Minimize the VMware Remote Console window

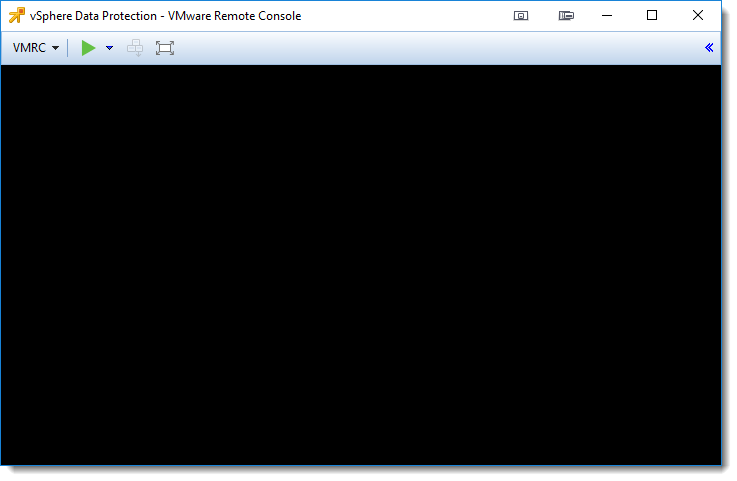pyautogui.click(x=607, y=16)
